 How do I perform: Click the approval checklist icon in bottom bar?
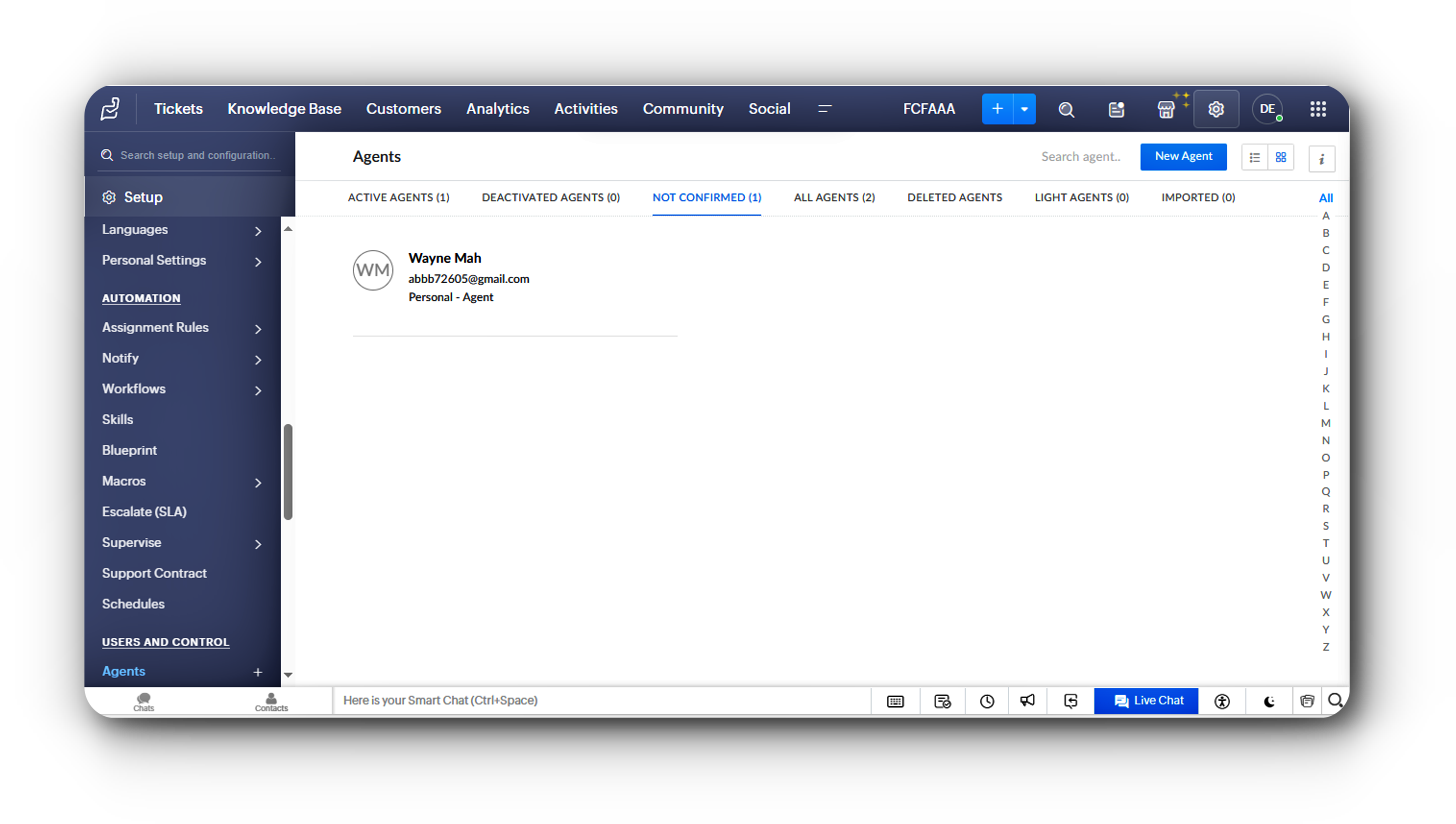tap(942, 701)
